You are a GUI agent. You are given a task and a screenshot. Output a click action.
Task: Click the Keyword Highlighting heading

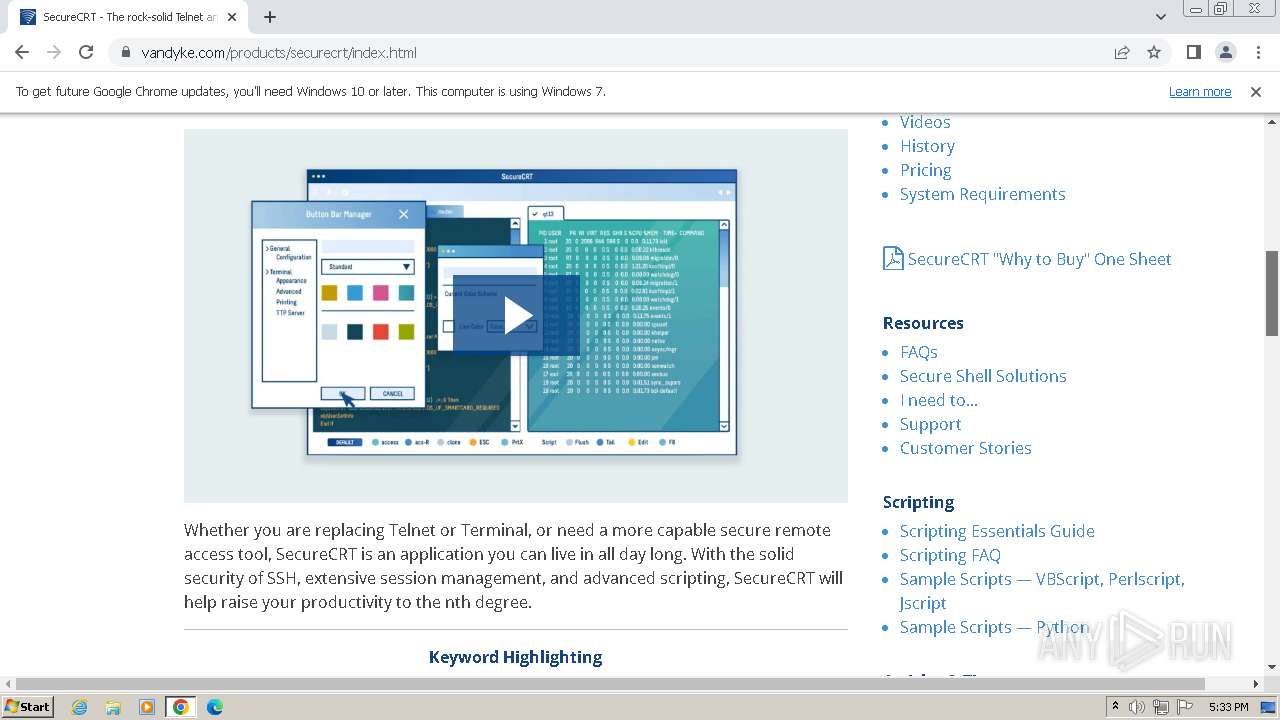tap(515, 657)
